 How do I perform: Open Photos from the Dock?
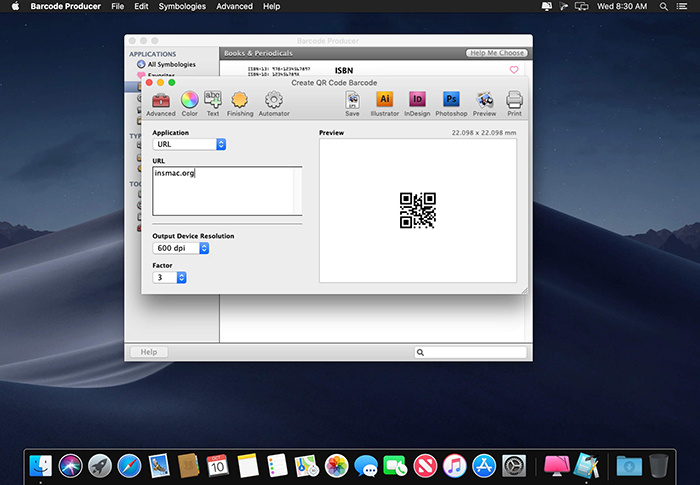point(336,466)
